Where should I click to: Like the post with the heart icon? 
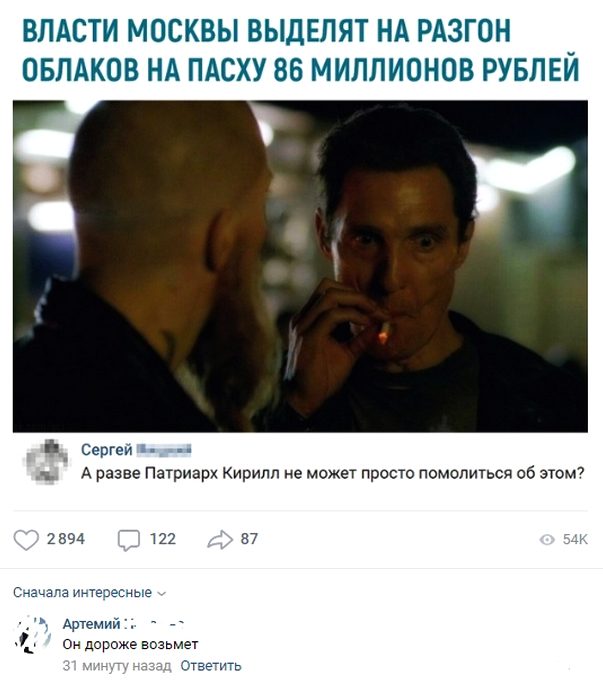pyautogui.click(x=26, y=540)
